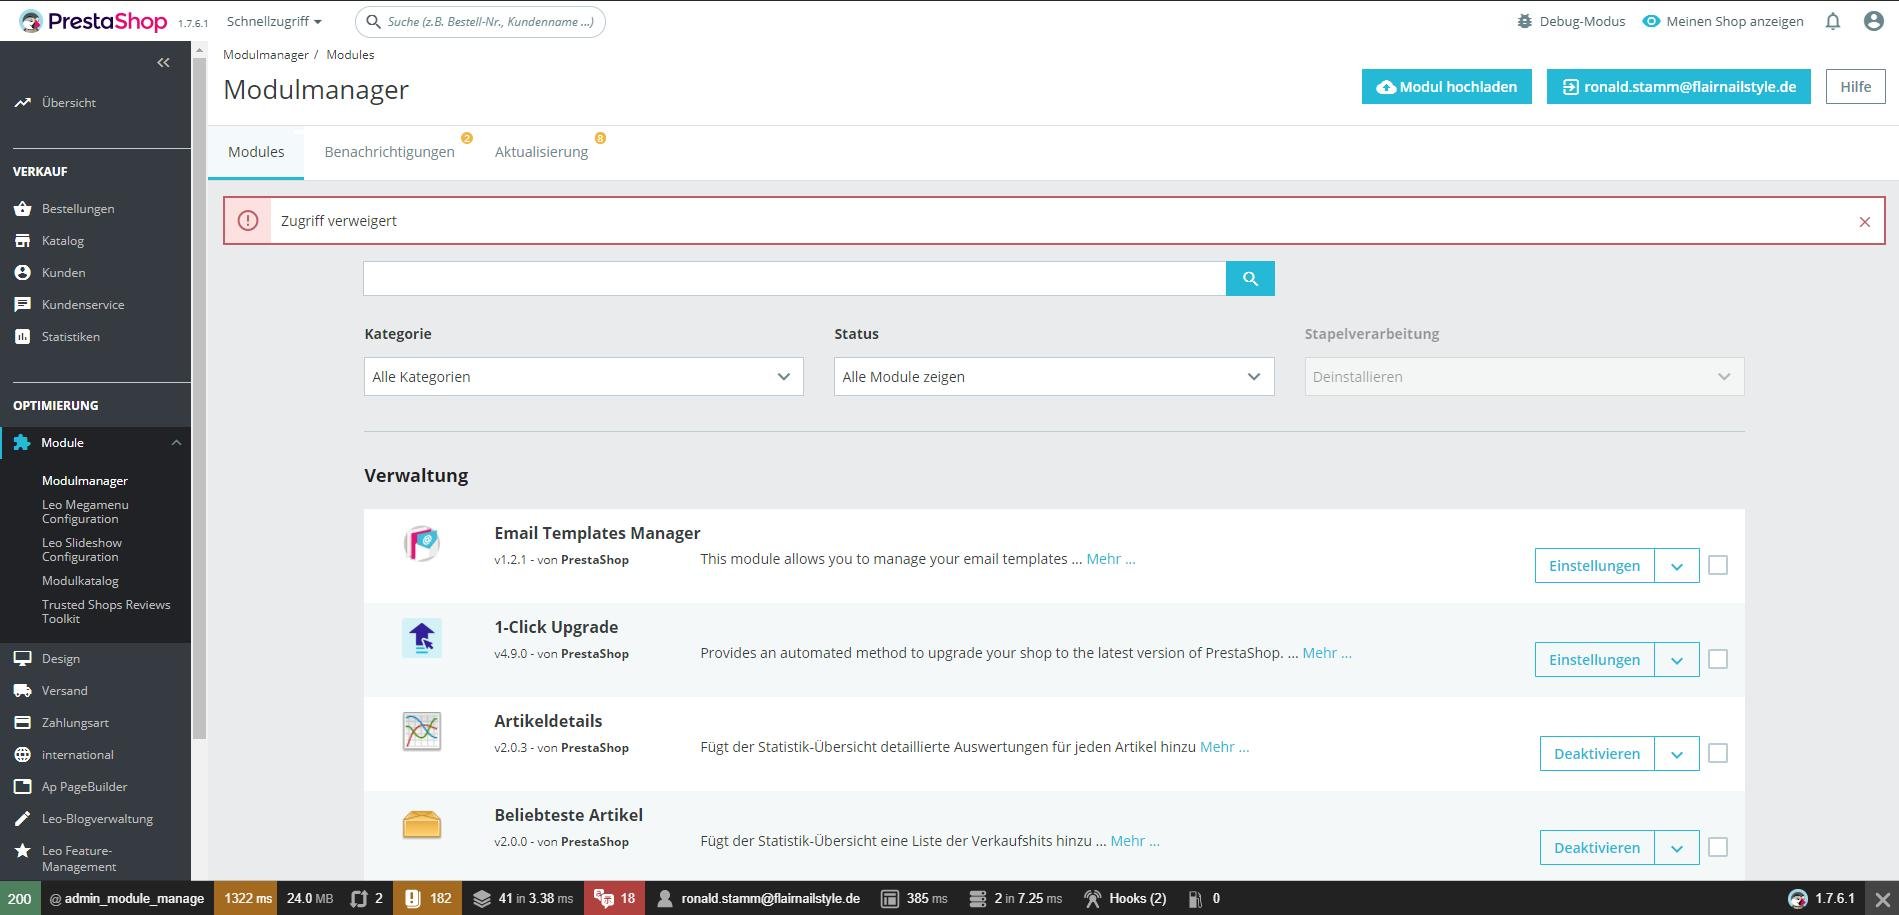Click the eye icon for Meinen Shop anzeigen
1899x915 pixels.
pos(1651,21)
